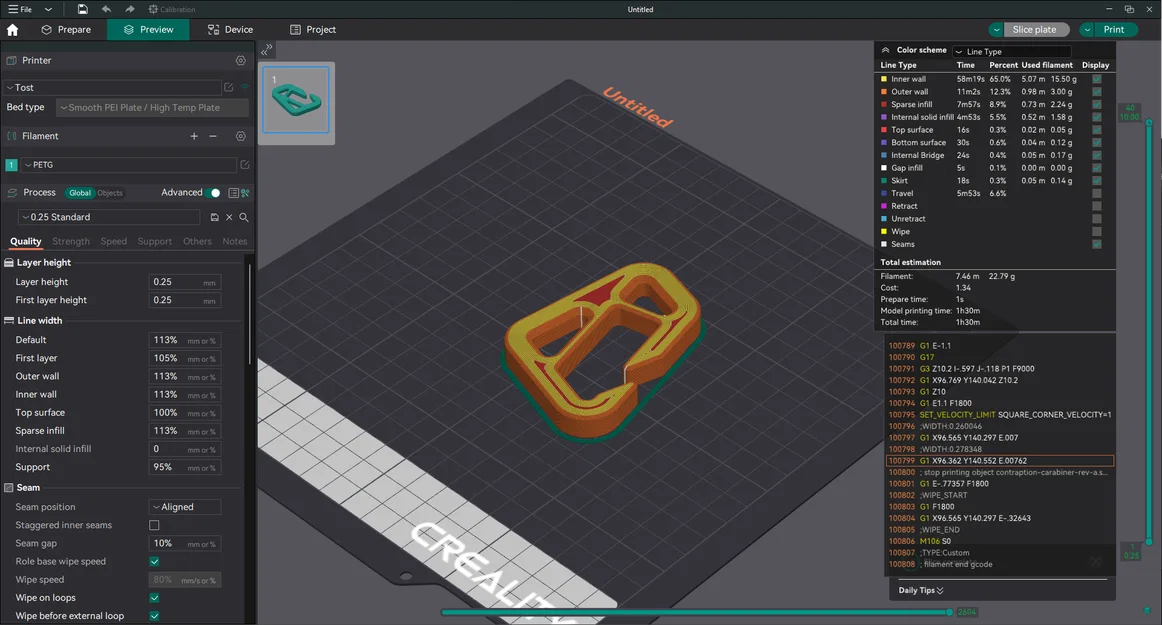Expand the Daily Tips section
The height and width of the screenshot is (625, 1162).
pyautogui.click(x=921, y=590)
